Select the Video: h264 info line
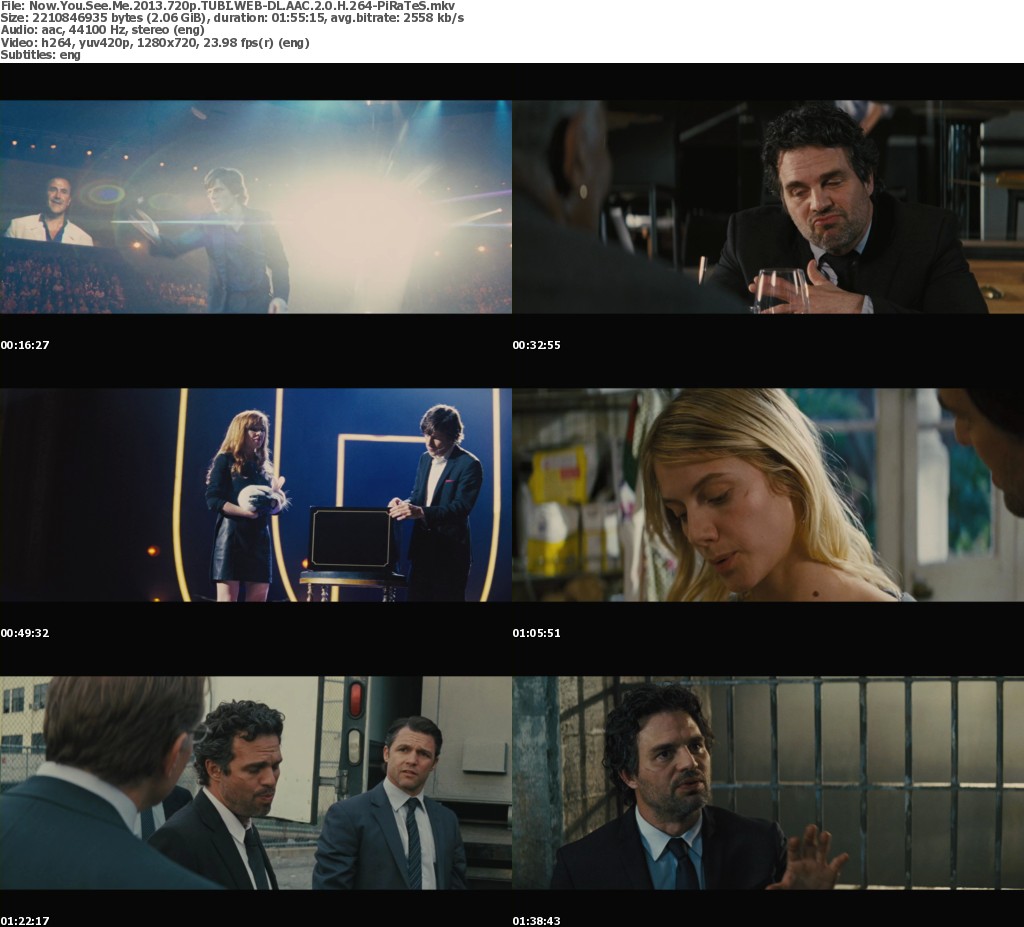1024x927 pixels. pos(155,43)
